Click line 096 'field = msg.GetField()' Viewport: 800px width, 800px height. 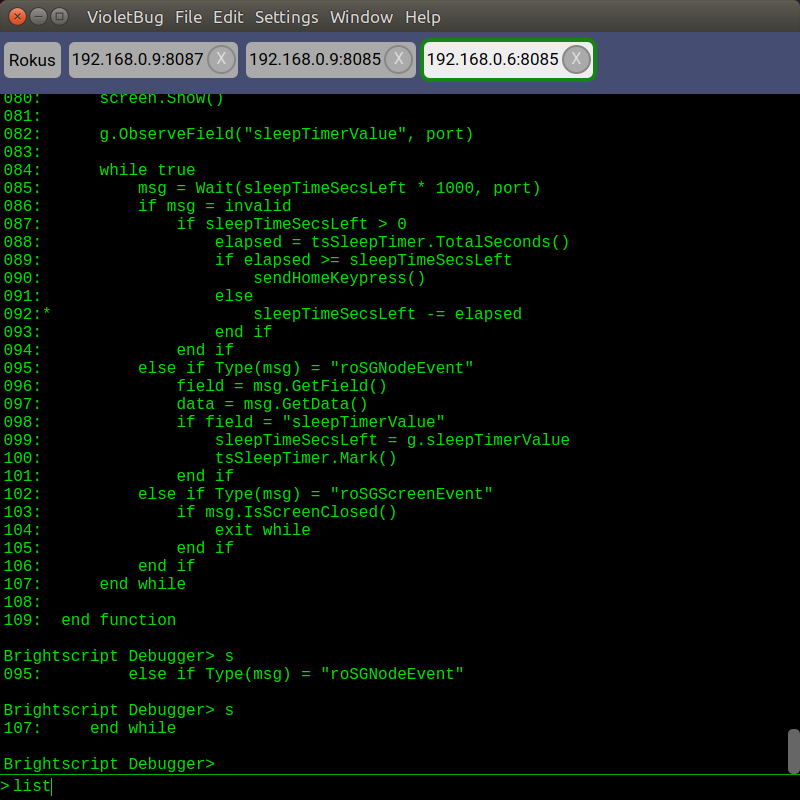282,386
